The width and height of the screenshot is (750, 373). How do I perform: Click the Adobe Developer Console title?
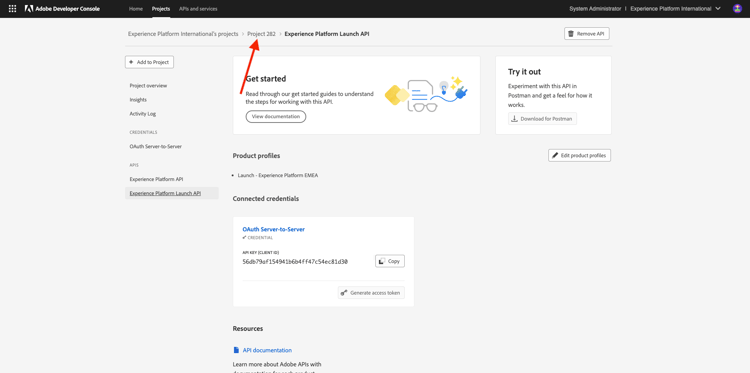(67, 9)
